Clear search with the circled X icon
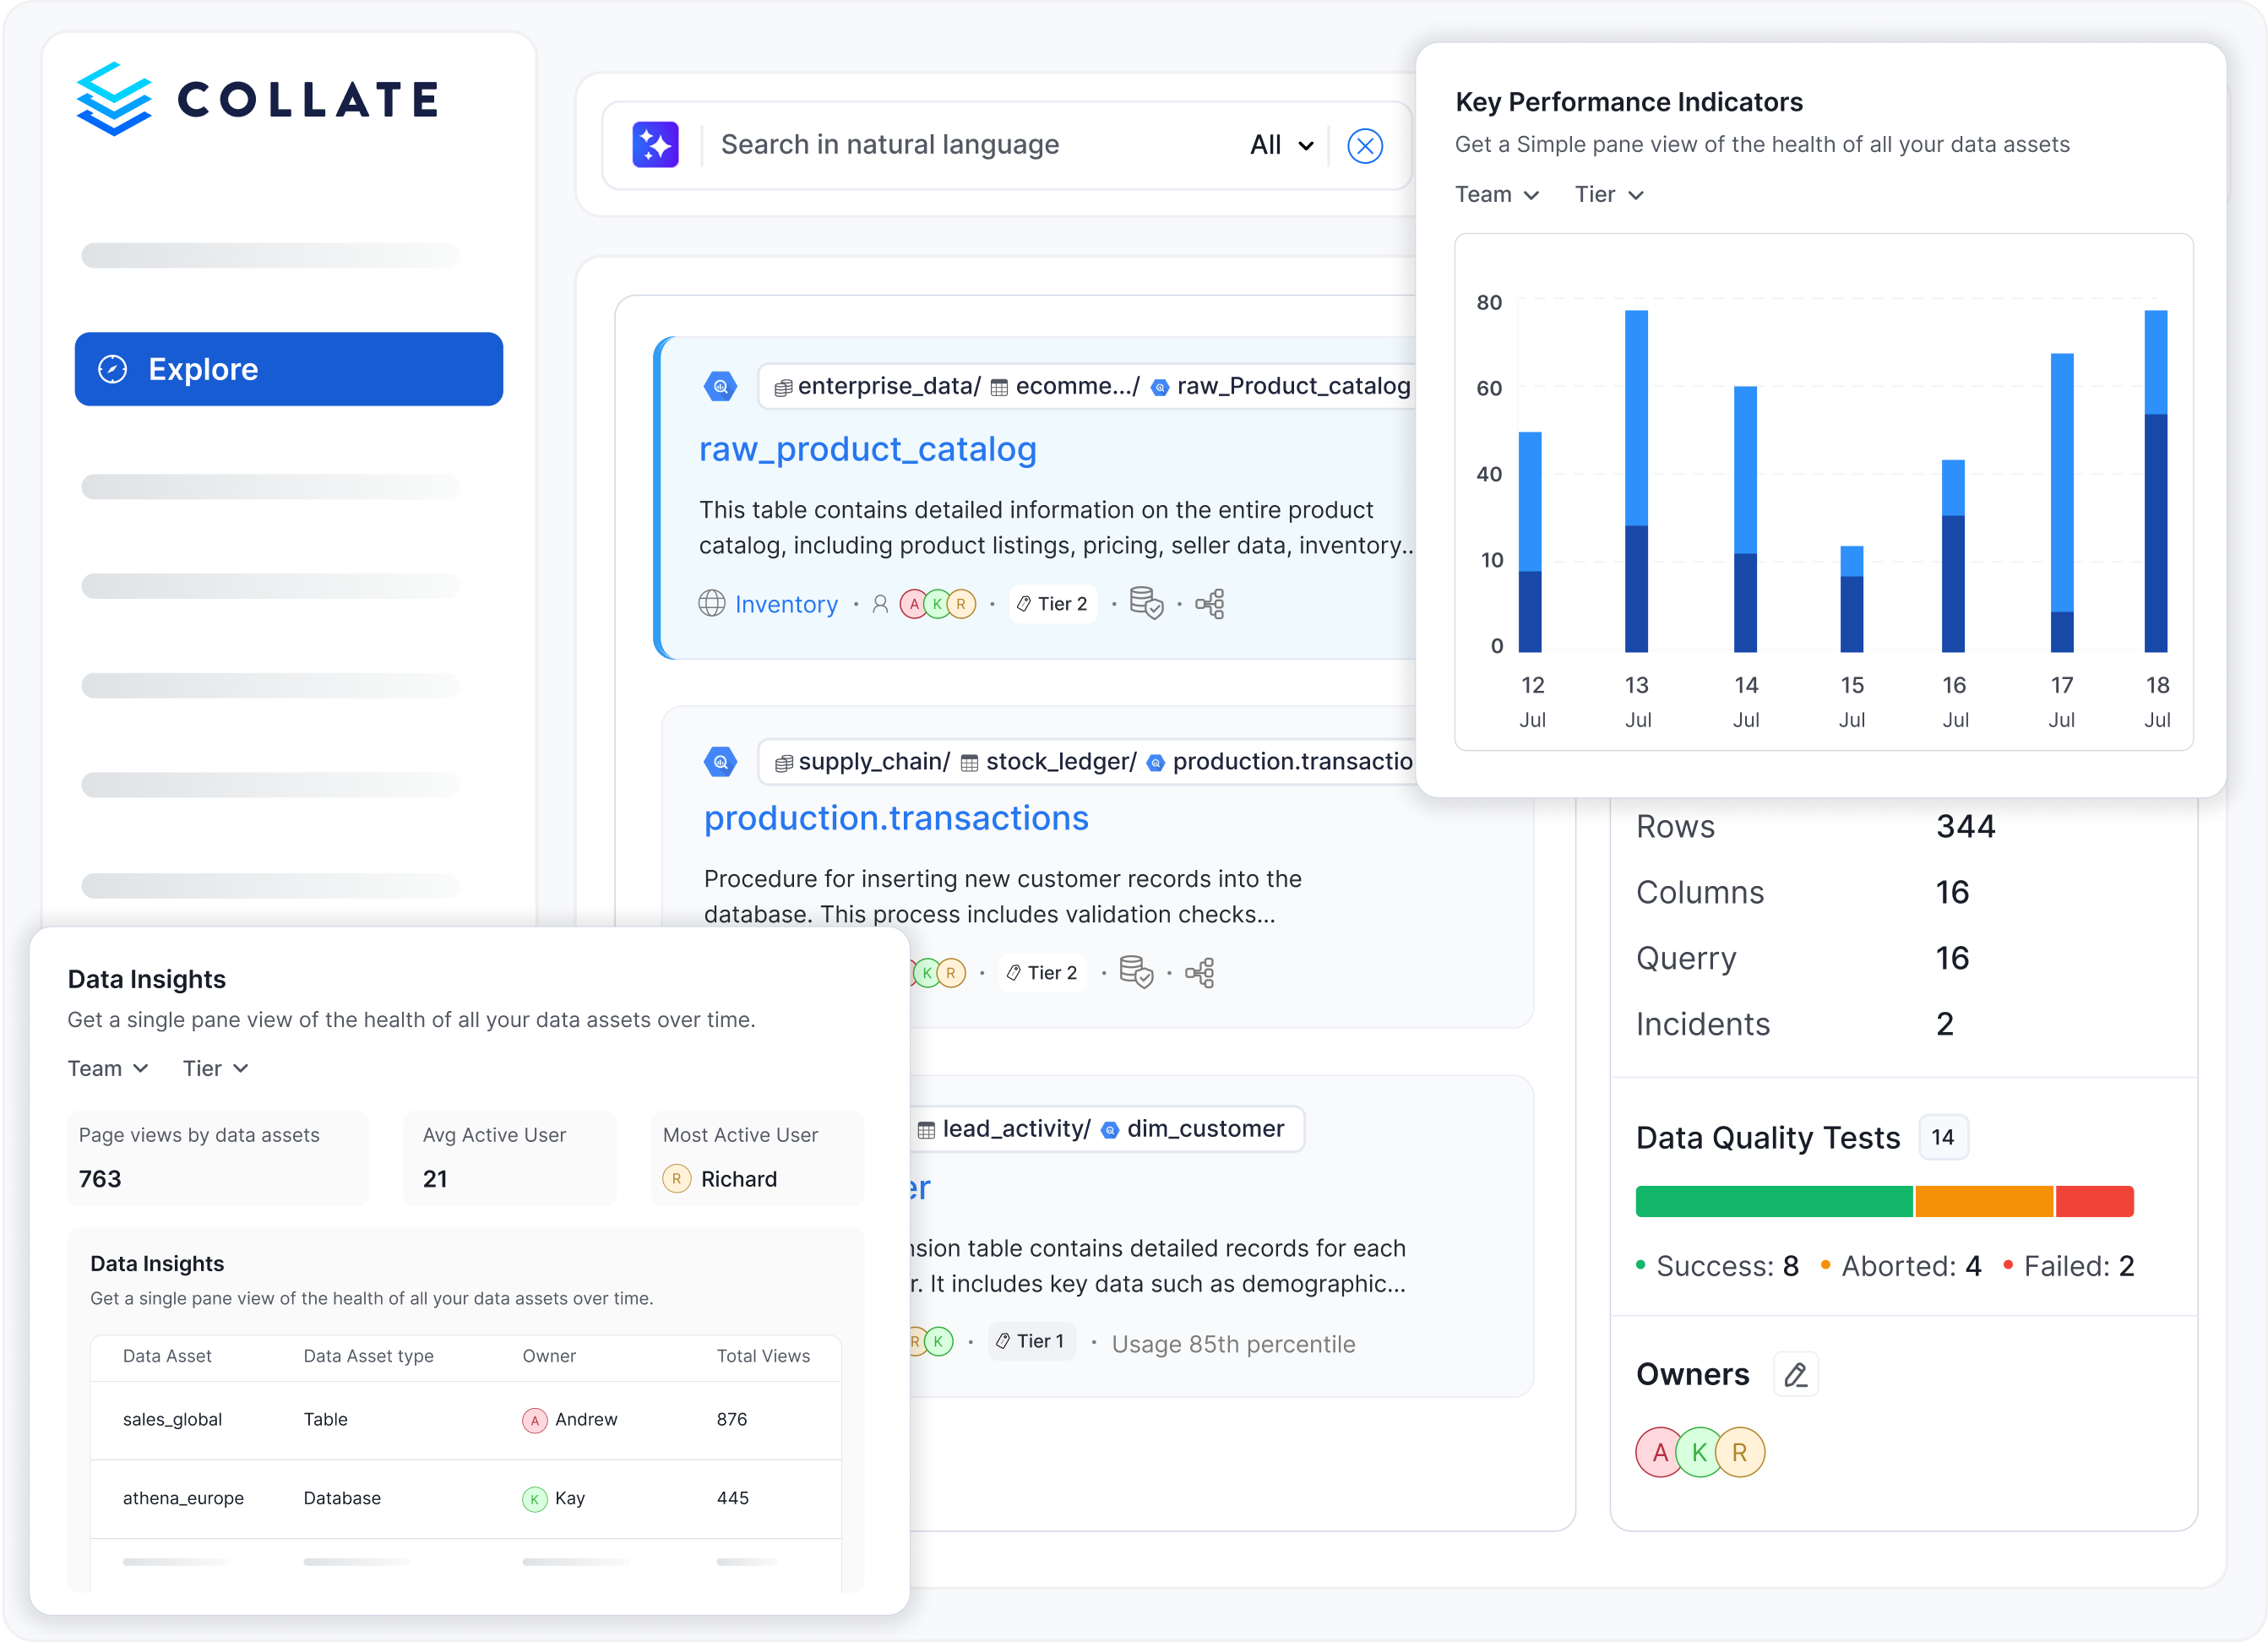 (1364, 146)
